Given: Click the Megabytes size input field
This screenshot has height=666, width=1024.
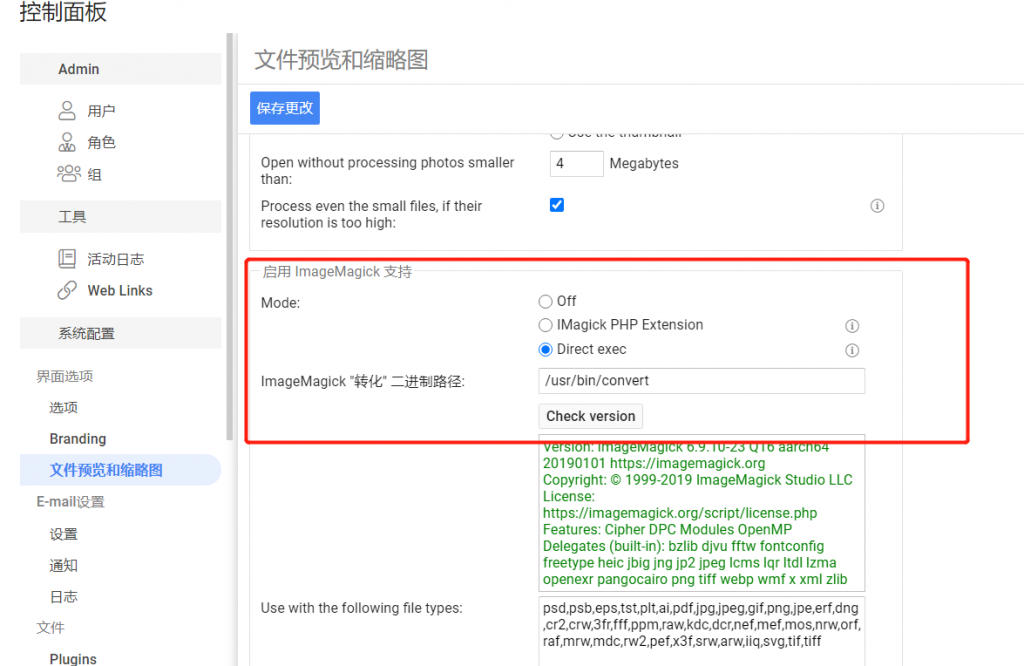Looking at the screenshot, I should click(576, 163).
